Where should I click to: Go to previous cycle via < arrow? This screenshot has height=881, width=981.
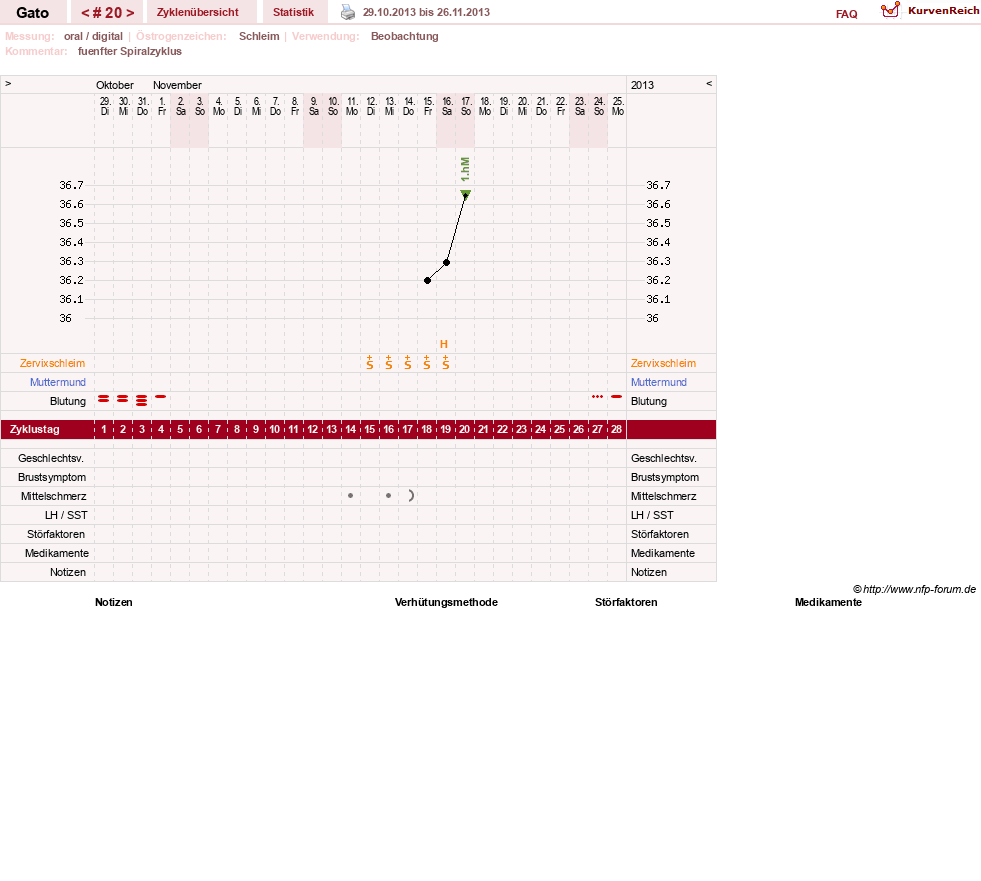point(85,13)
